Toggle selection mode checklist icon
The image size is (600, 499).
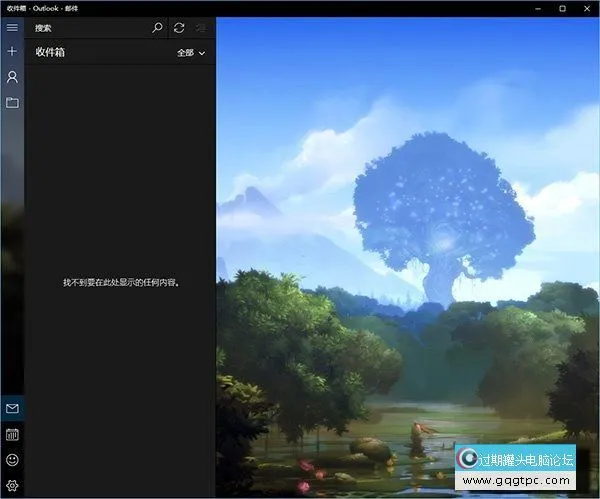click(201, 28)
